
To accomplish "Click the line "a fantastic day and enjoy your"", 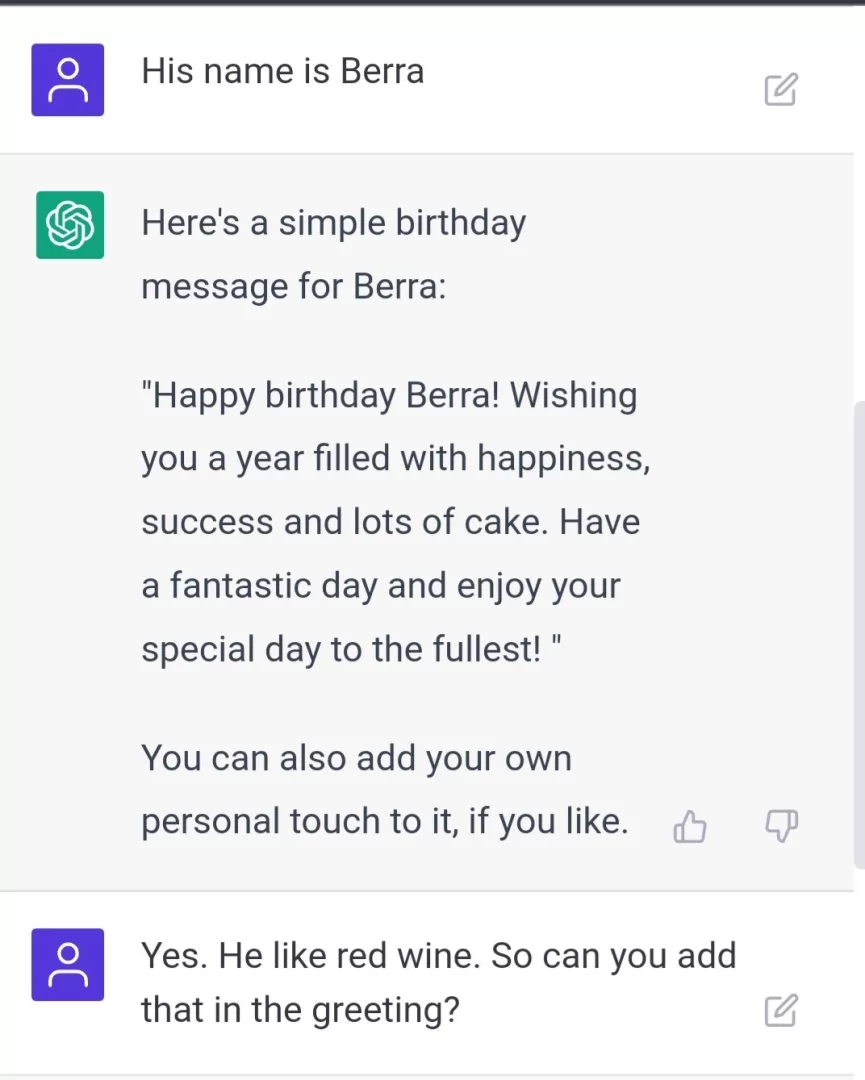I will (x=380, y=585).
